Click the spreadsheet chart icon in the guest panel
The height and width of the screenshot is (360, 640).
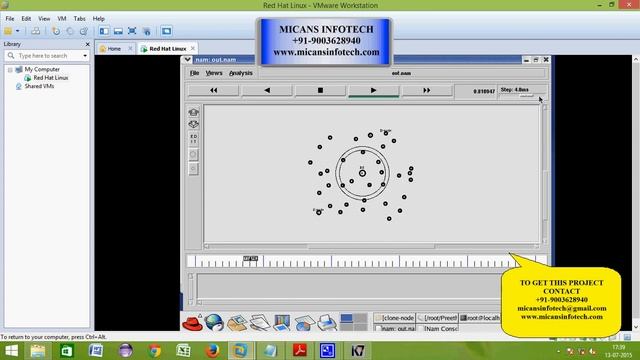coord(304,323)
